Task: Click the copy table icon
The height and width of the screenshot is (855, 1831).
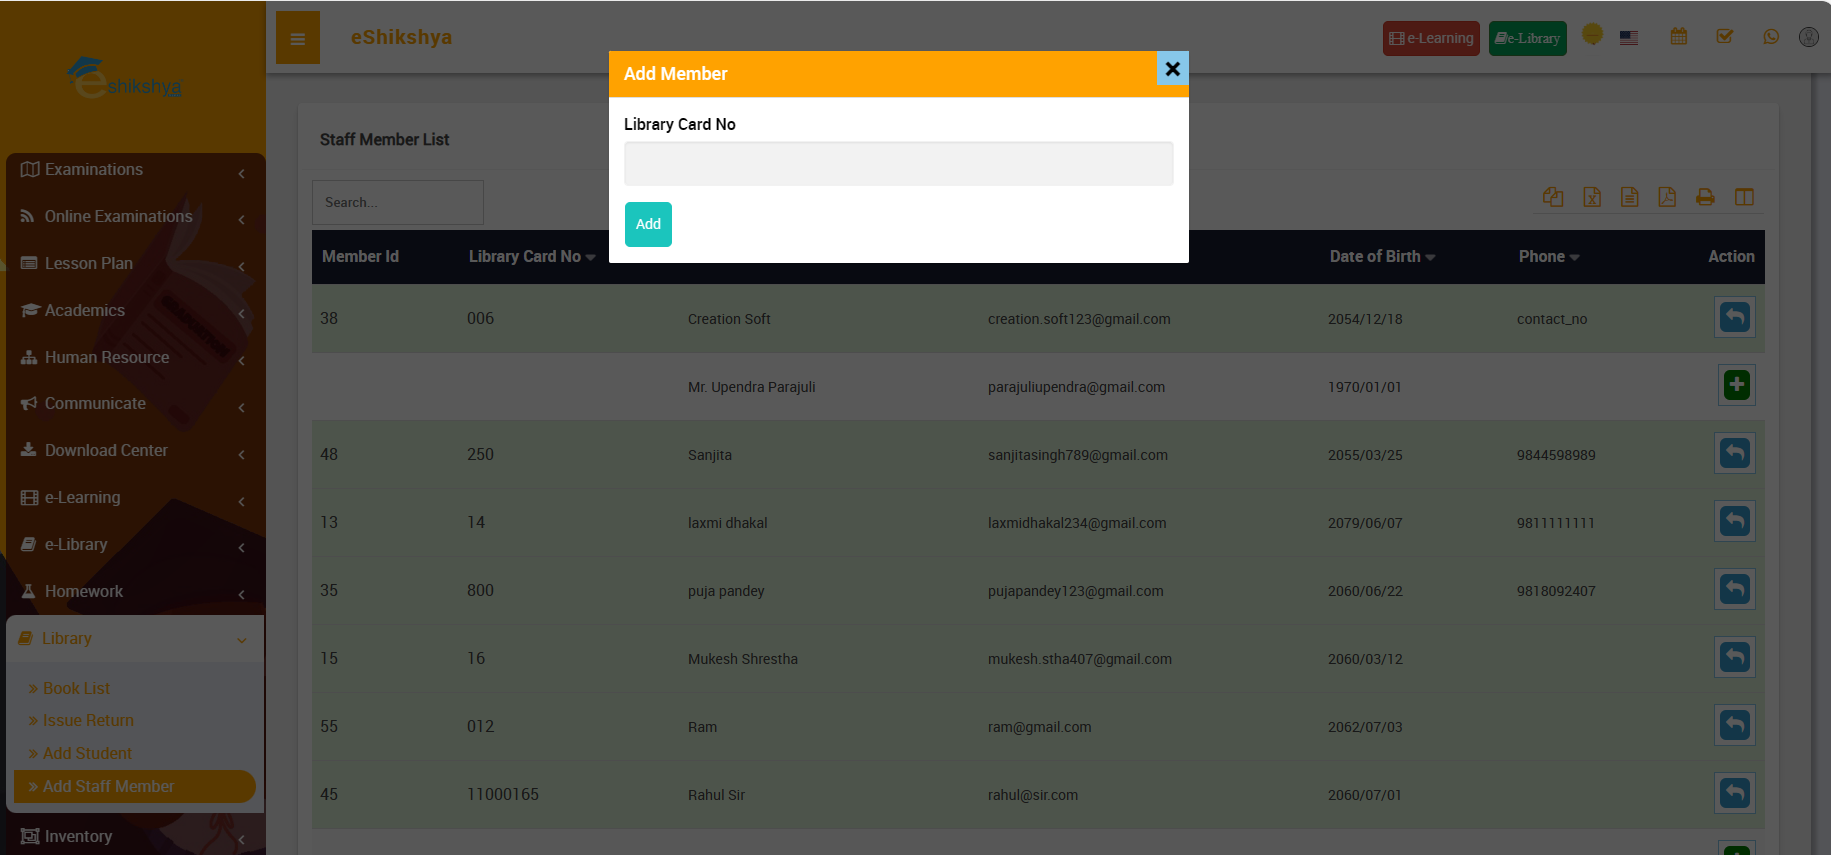Action: (1553, 197)
